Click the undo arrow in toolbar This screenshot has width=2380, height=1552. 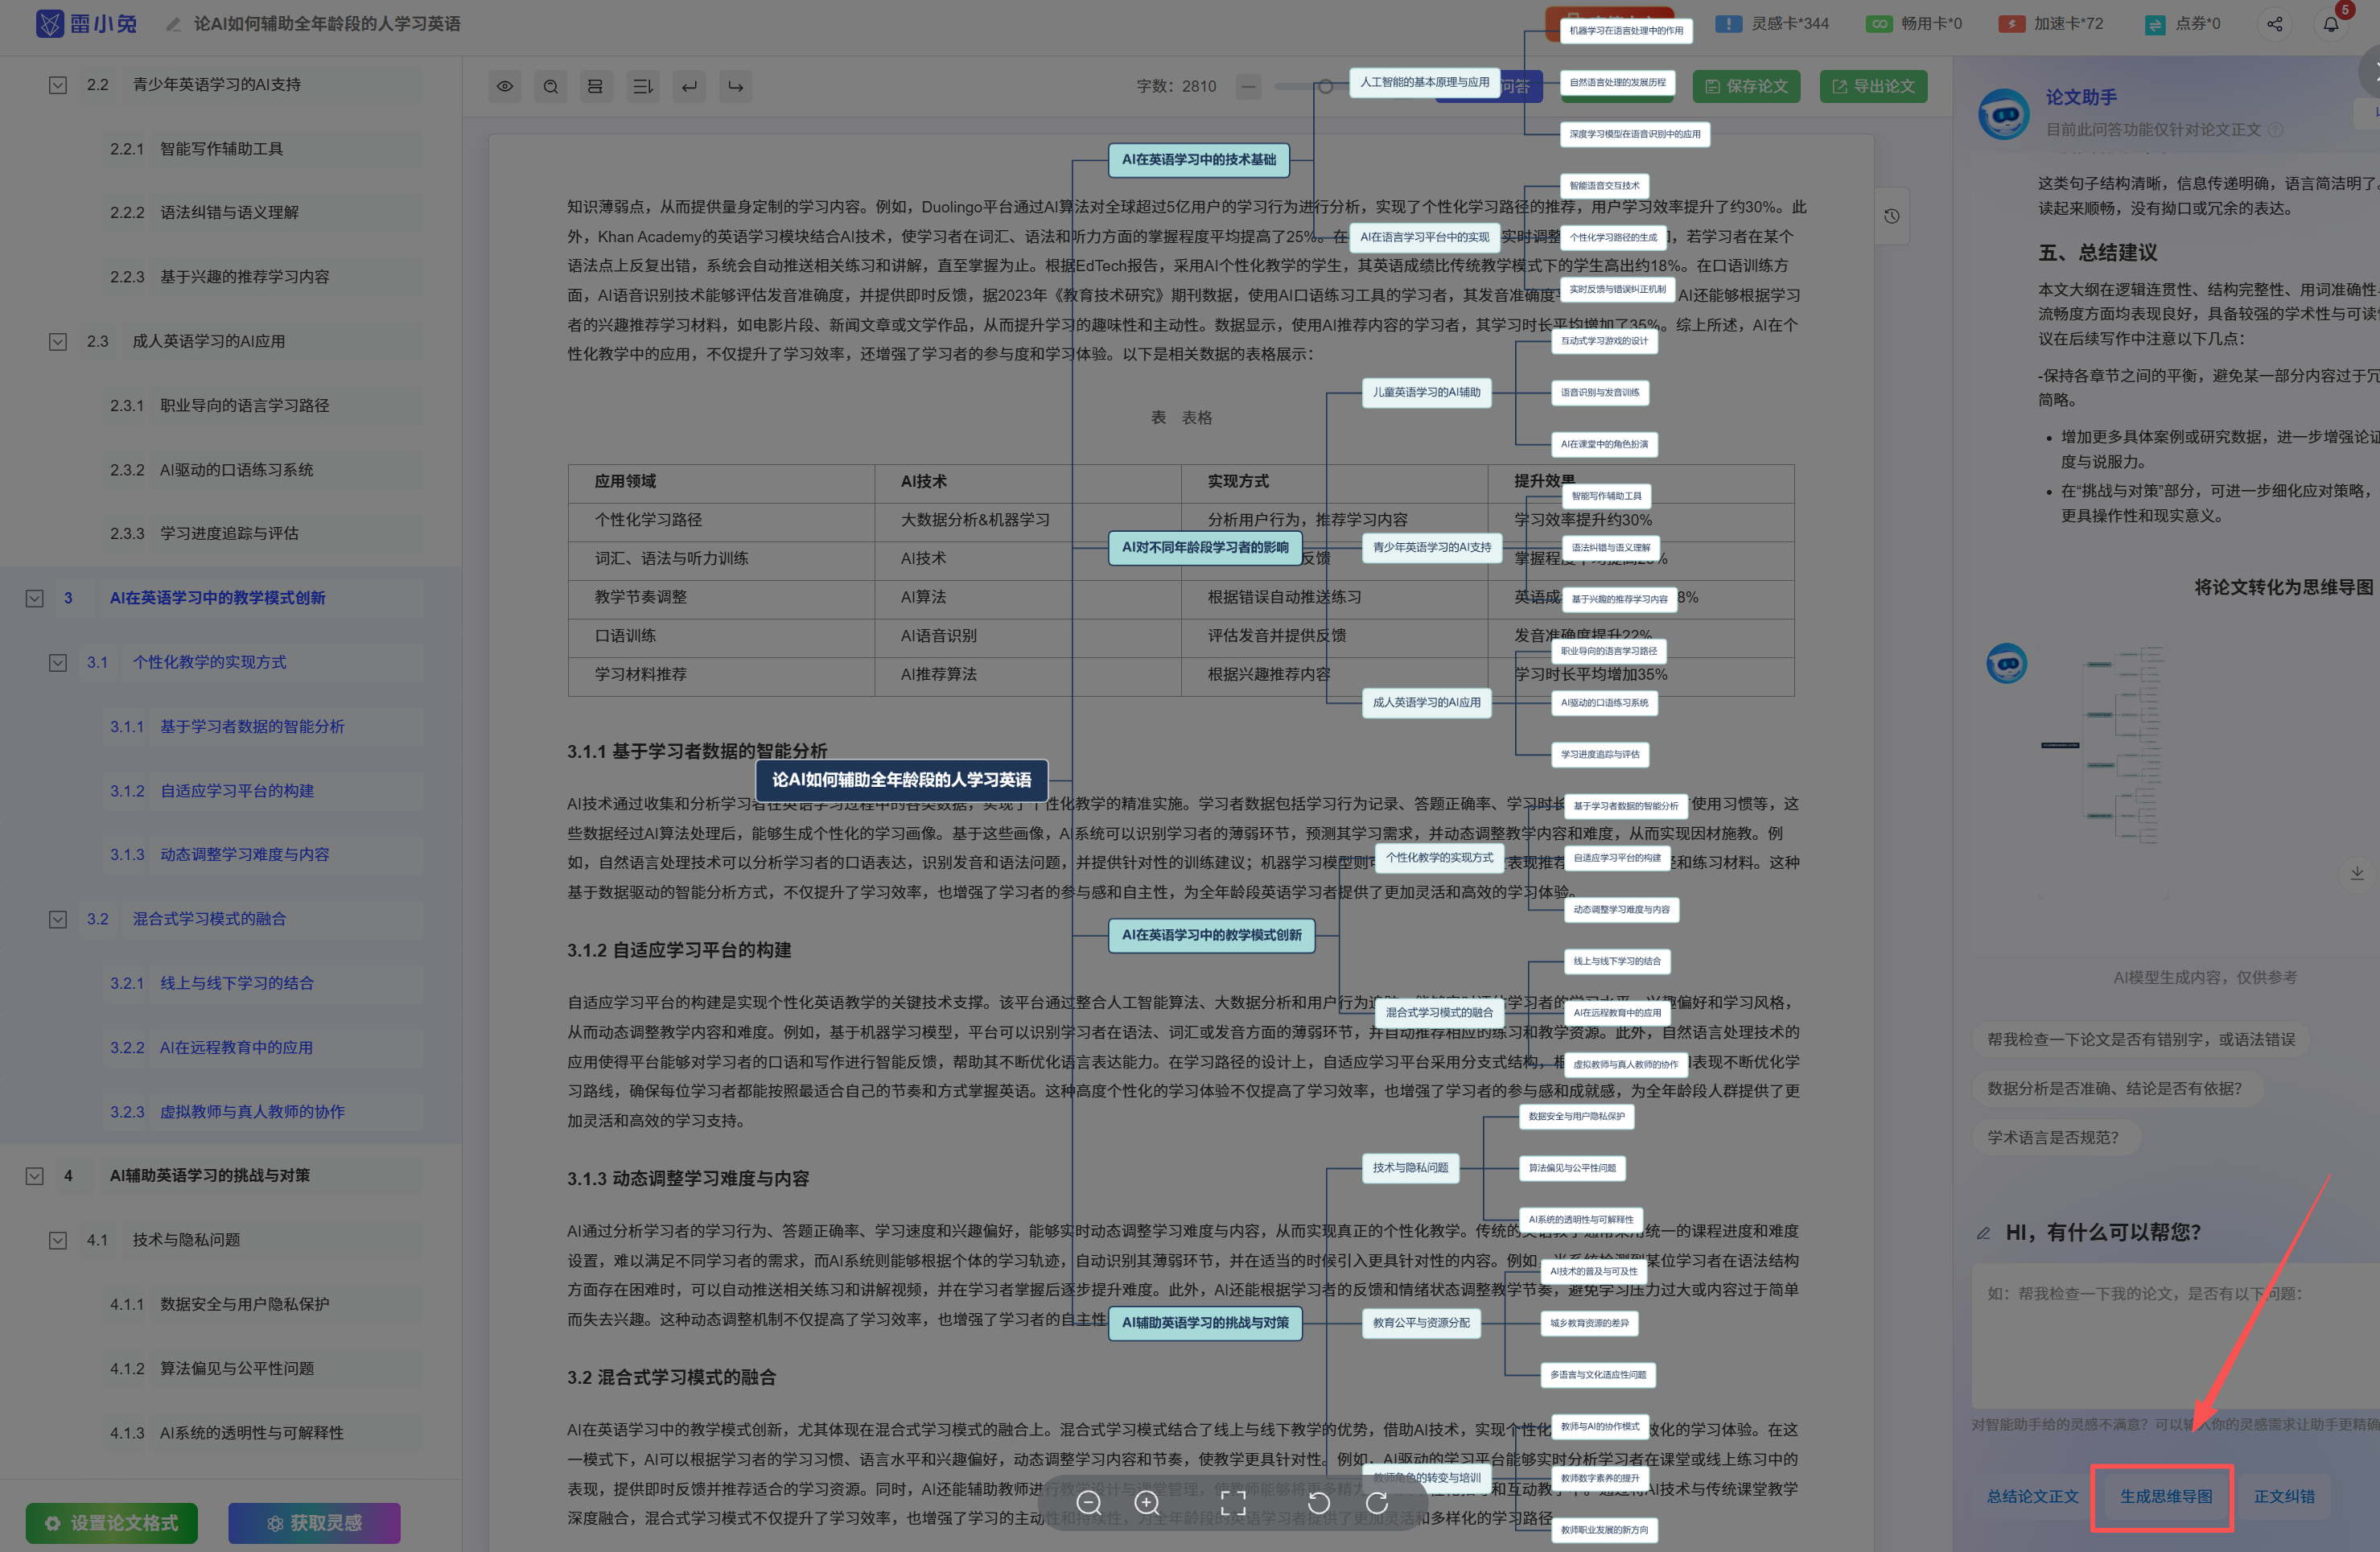click(x=689, y=87)
